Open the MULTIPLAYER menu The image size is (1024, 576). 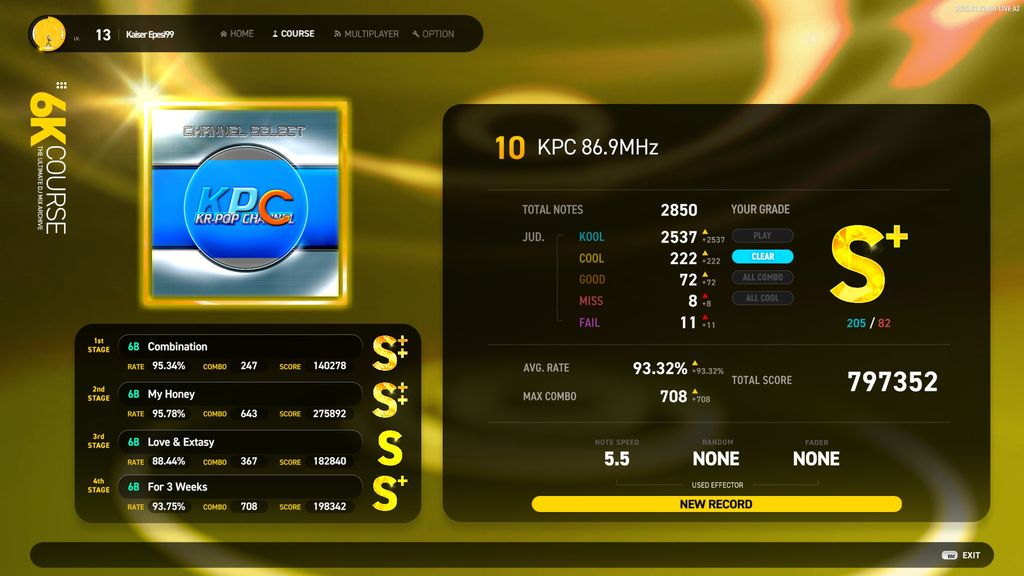(x=366, y=33)
